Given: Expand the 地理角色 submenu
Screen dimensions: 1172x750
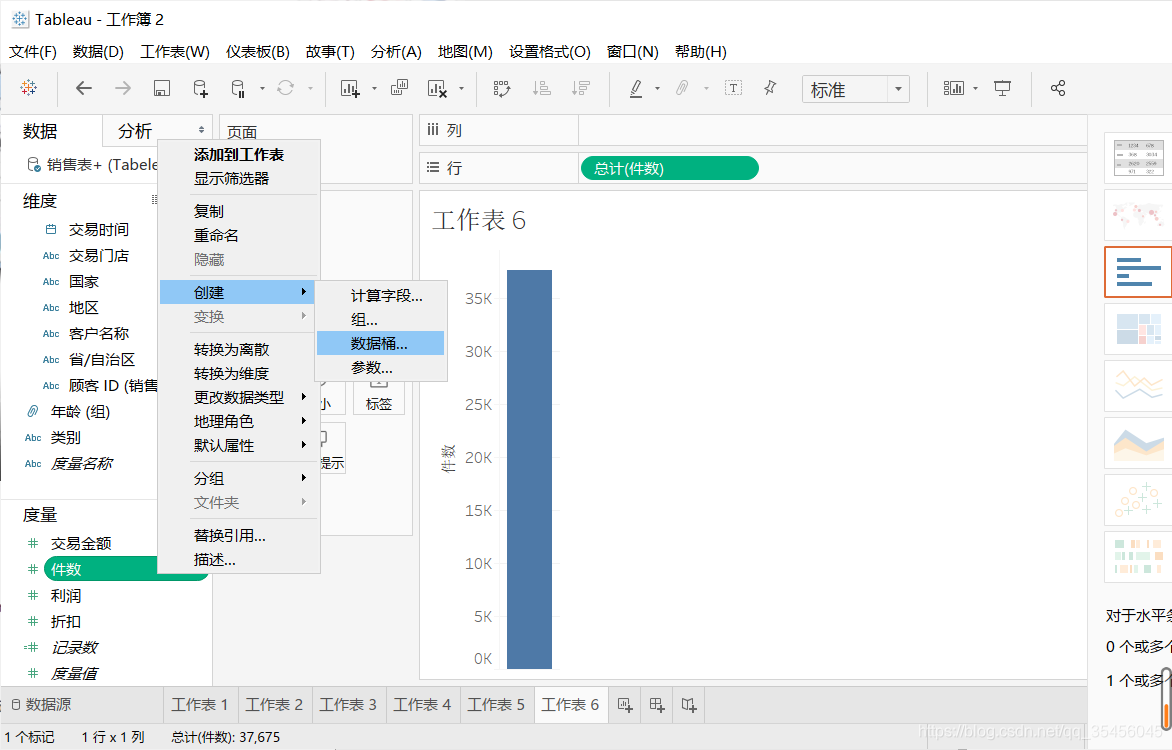Looking at the screenshot, I should [240, 421].
